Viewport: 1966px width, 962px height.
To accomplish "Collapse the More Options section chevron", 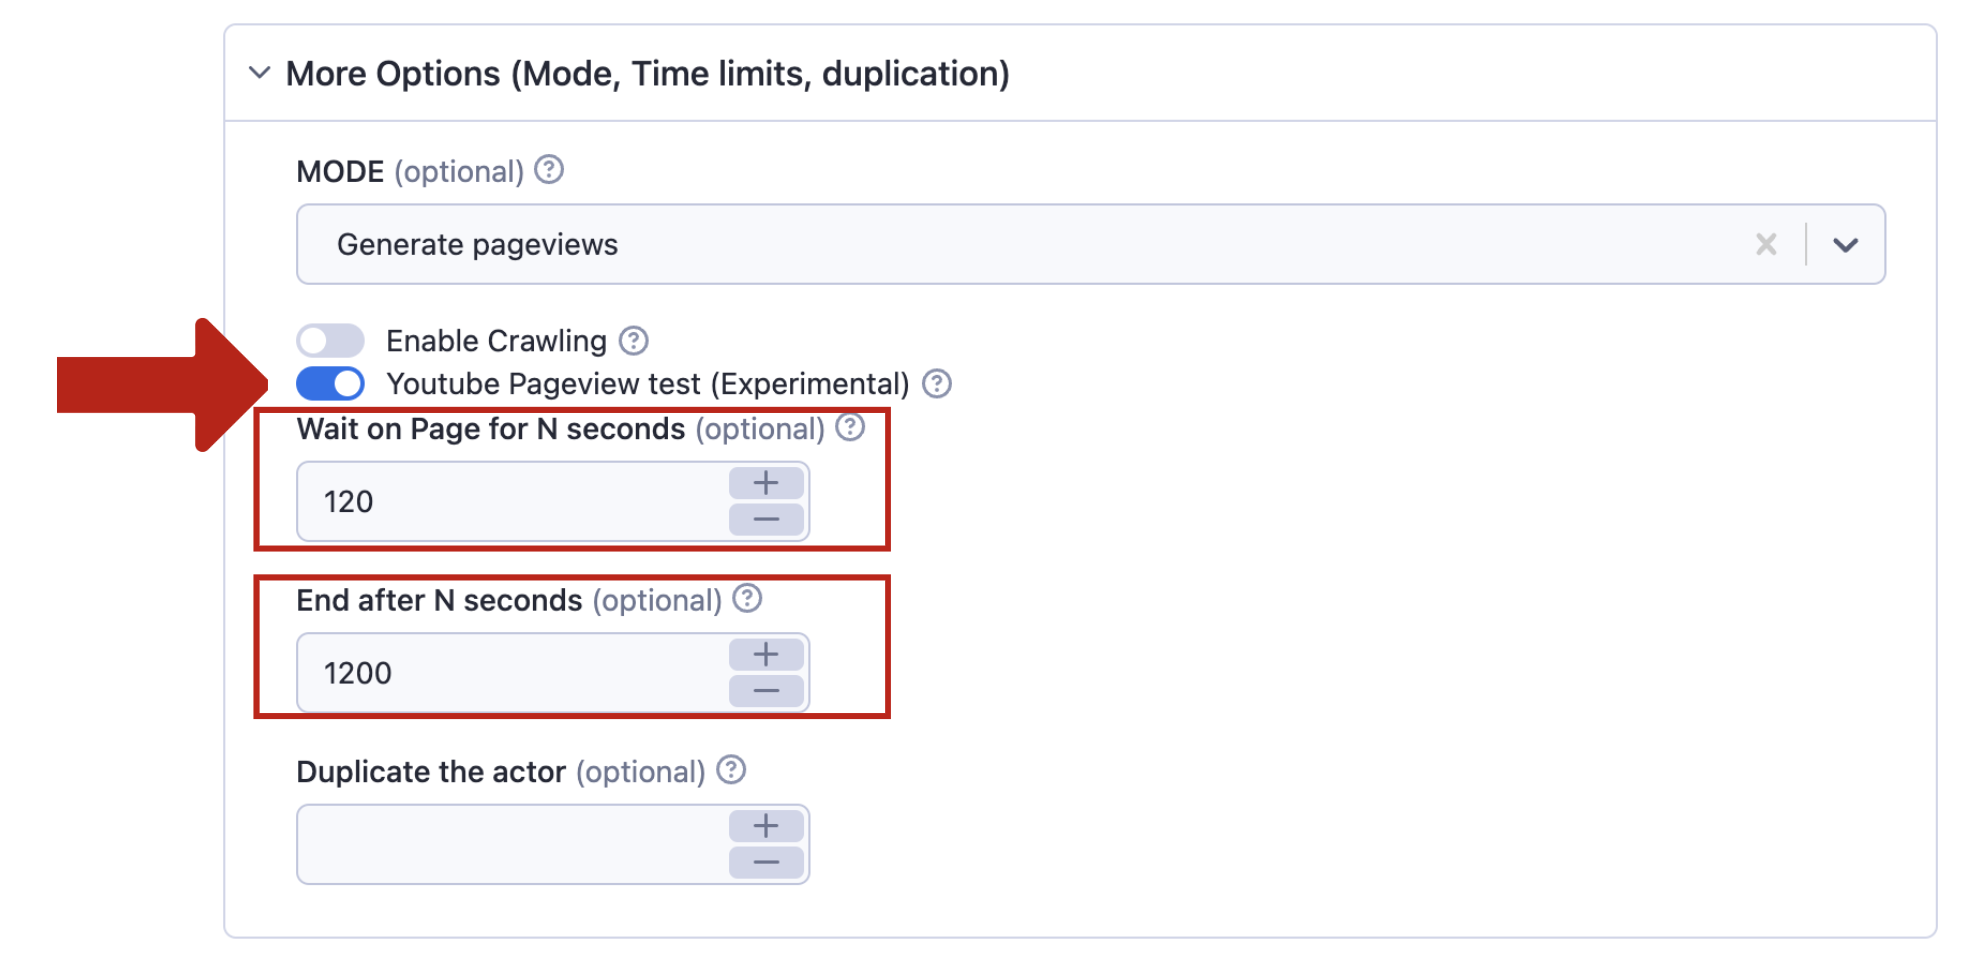I will tap(259, 73).
